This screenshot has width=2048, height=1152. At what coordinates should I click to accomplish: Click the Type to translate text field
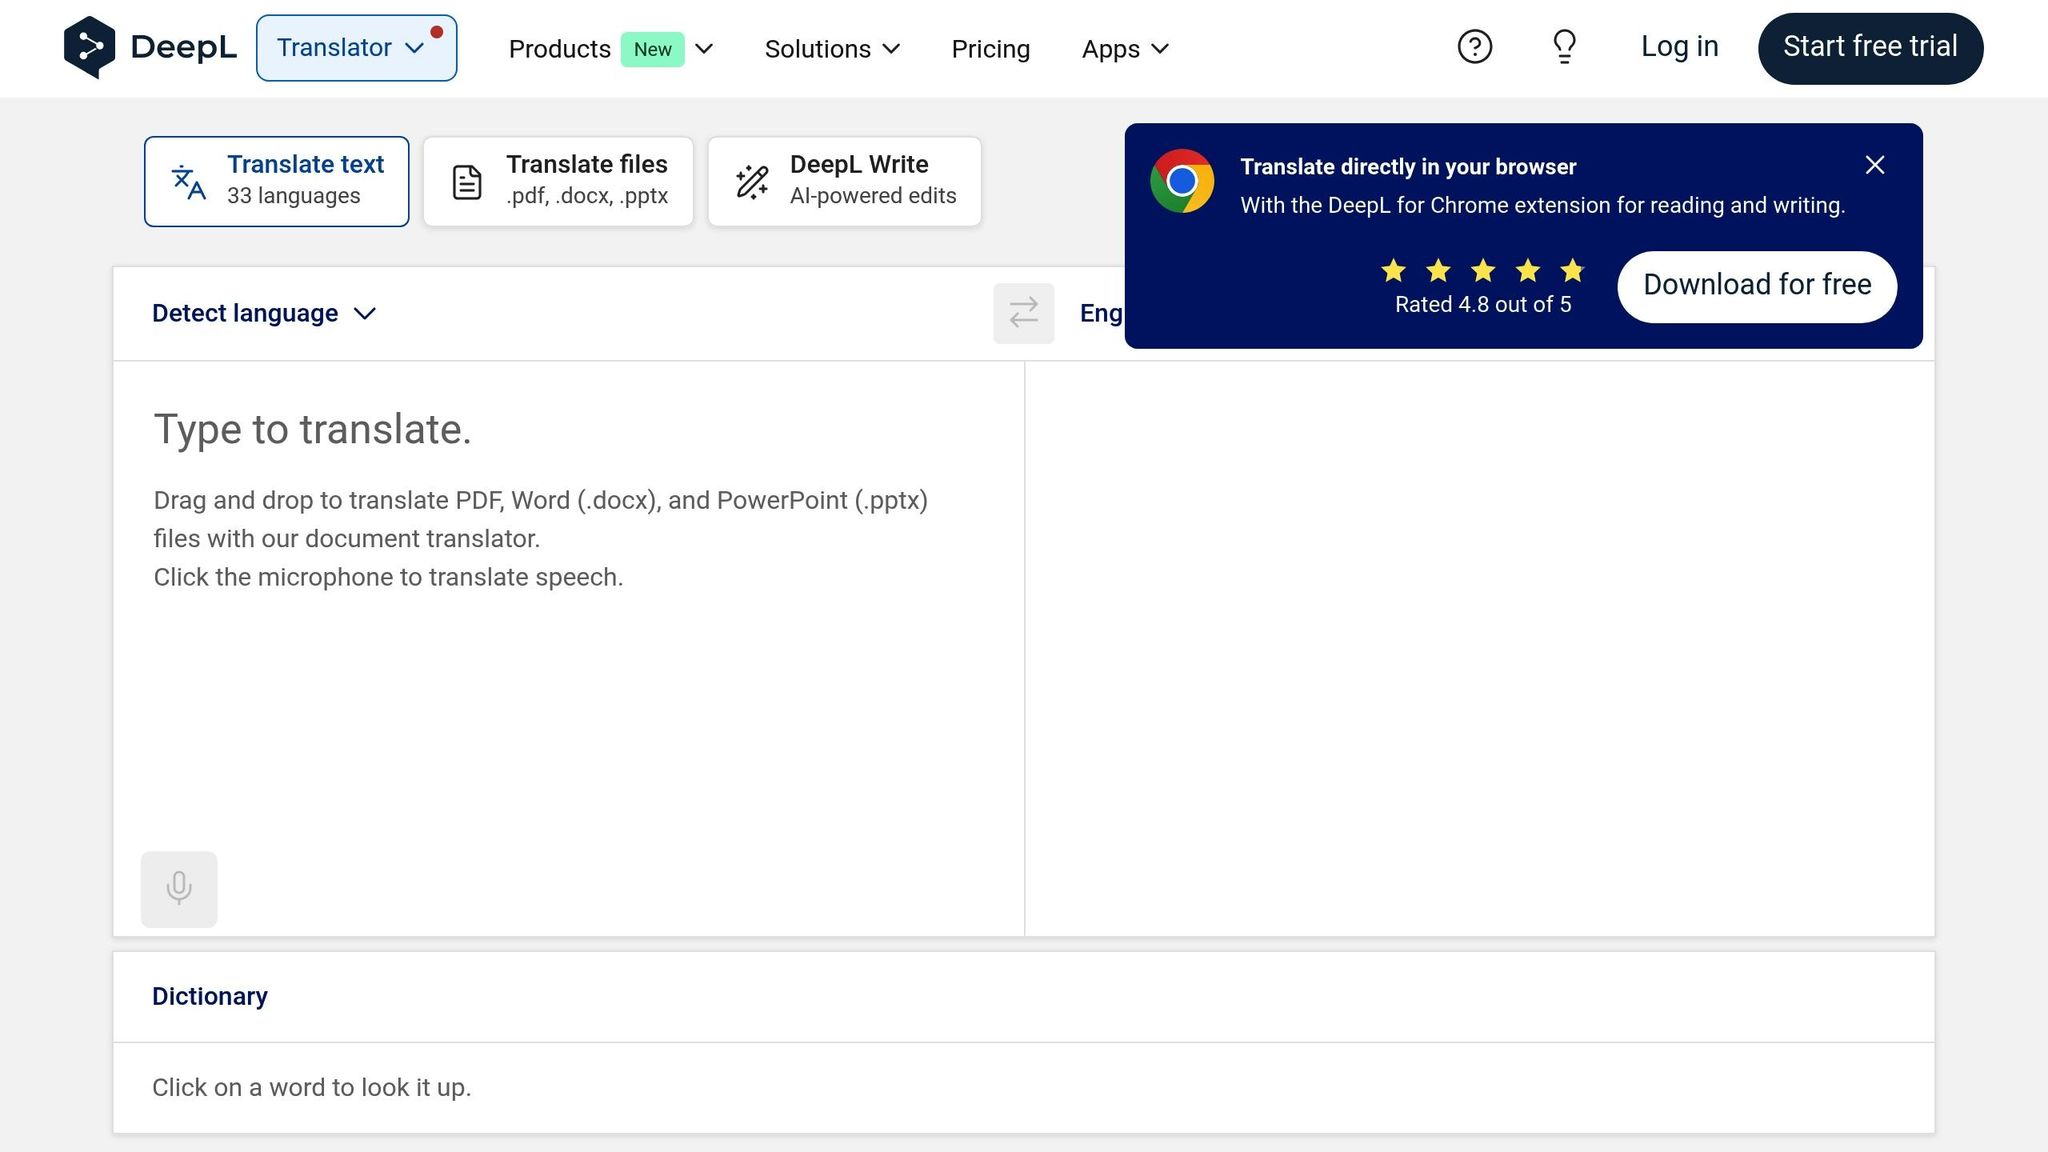[x=568, y=600]
